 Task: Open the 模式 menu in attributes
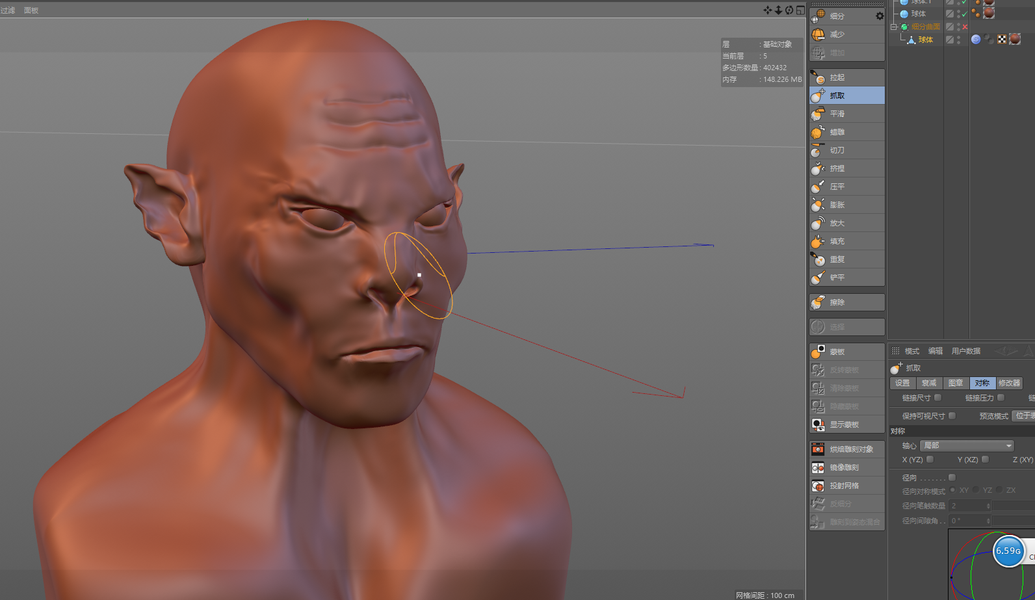912,351
